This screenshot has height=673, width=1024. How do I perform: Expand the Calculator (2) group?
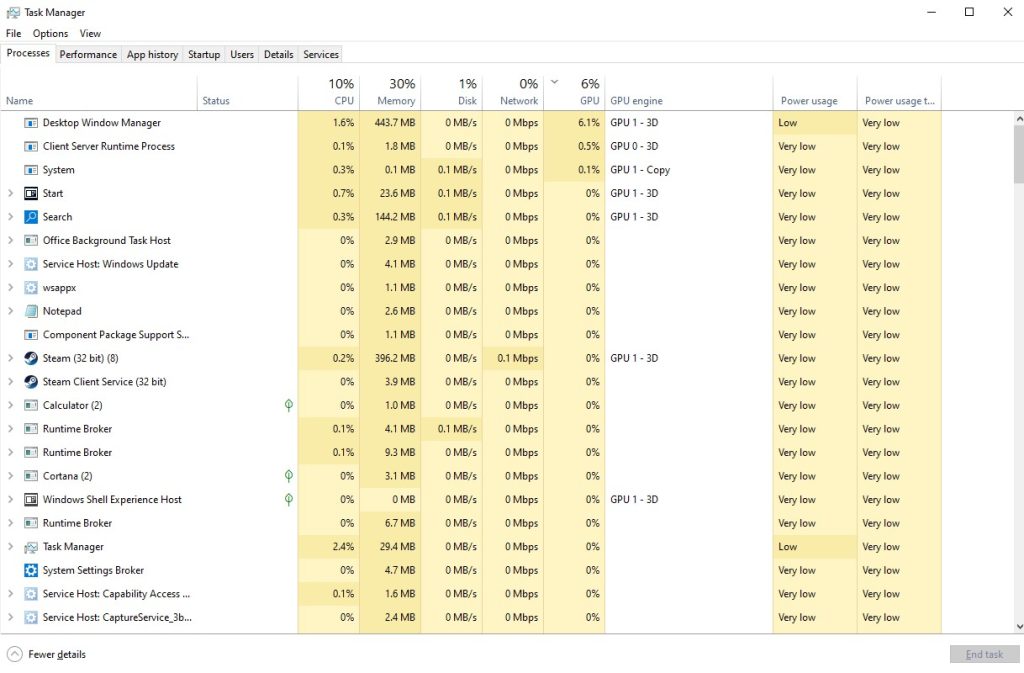(10, 405)
